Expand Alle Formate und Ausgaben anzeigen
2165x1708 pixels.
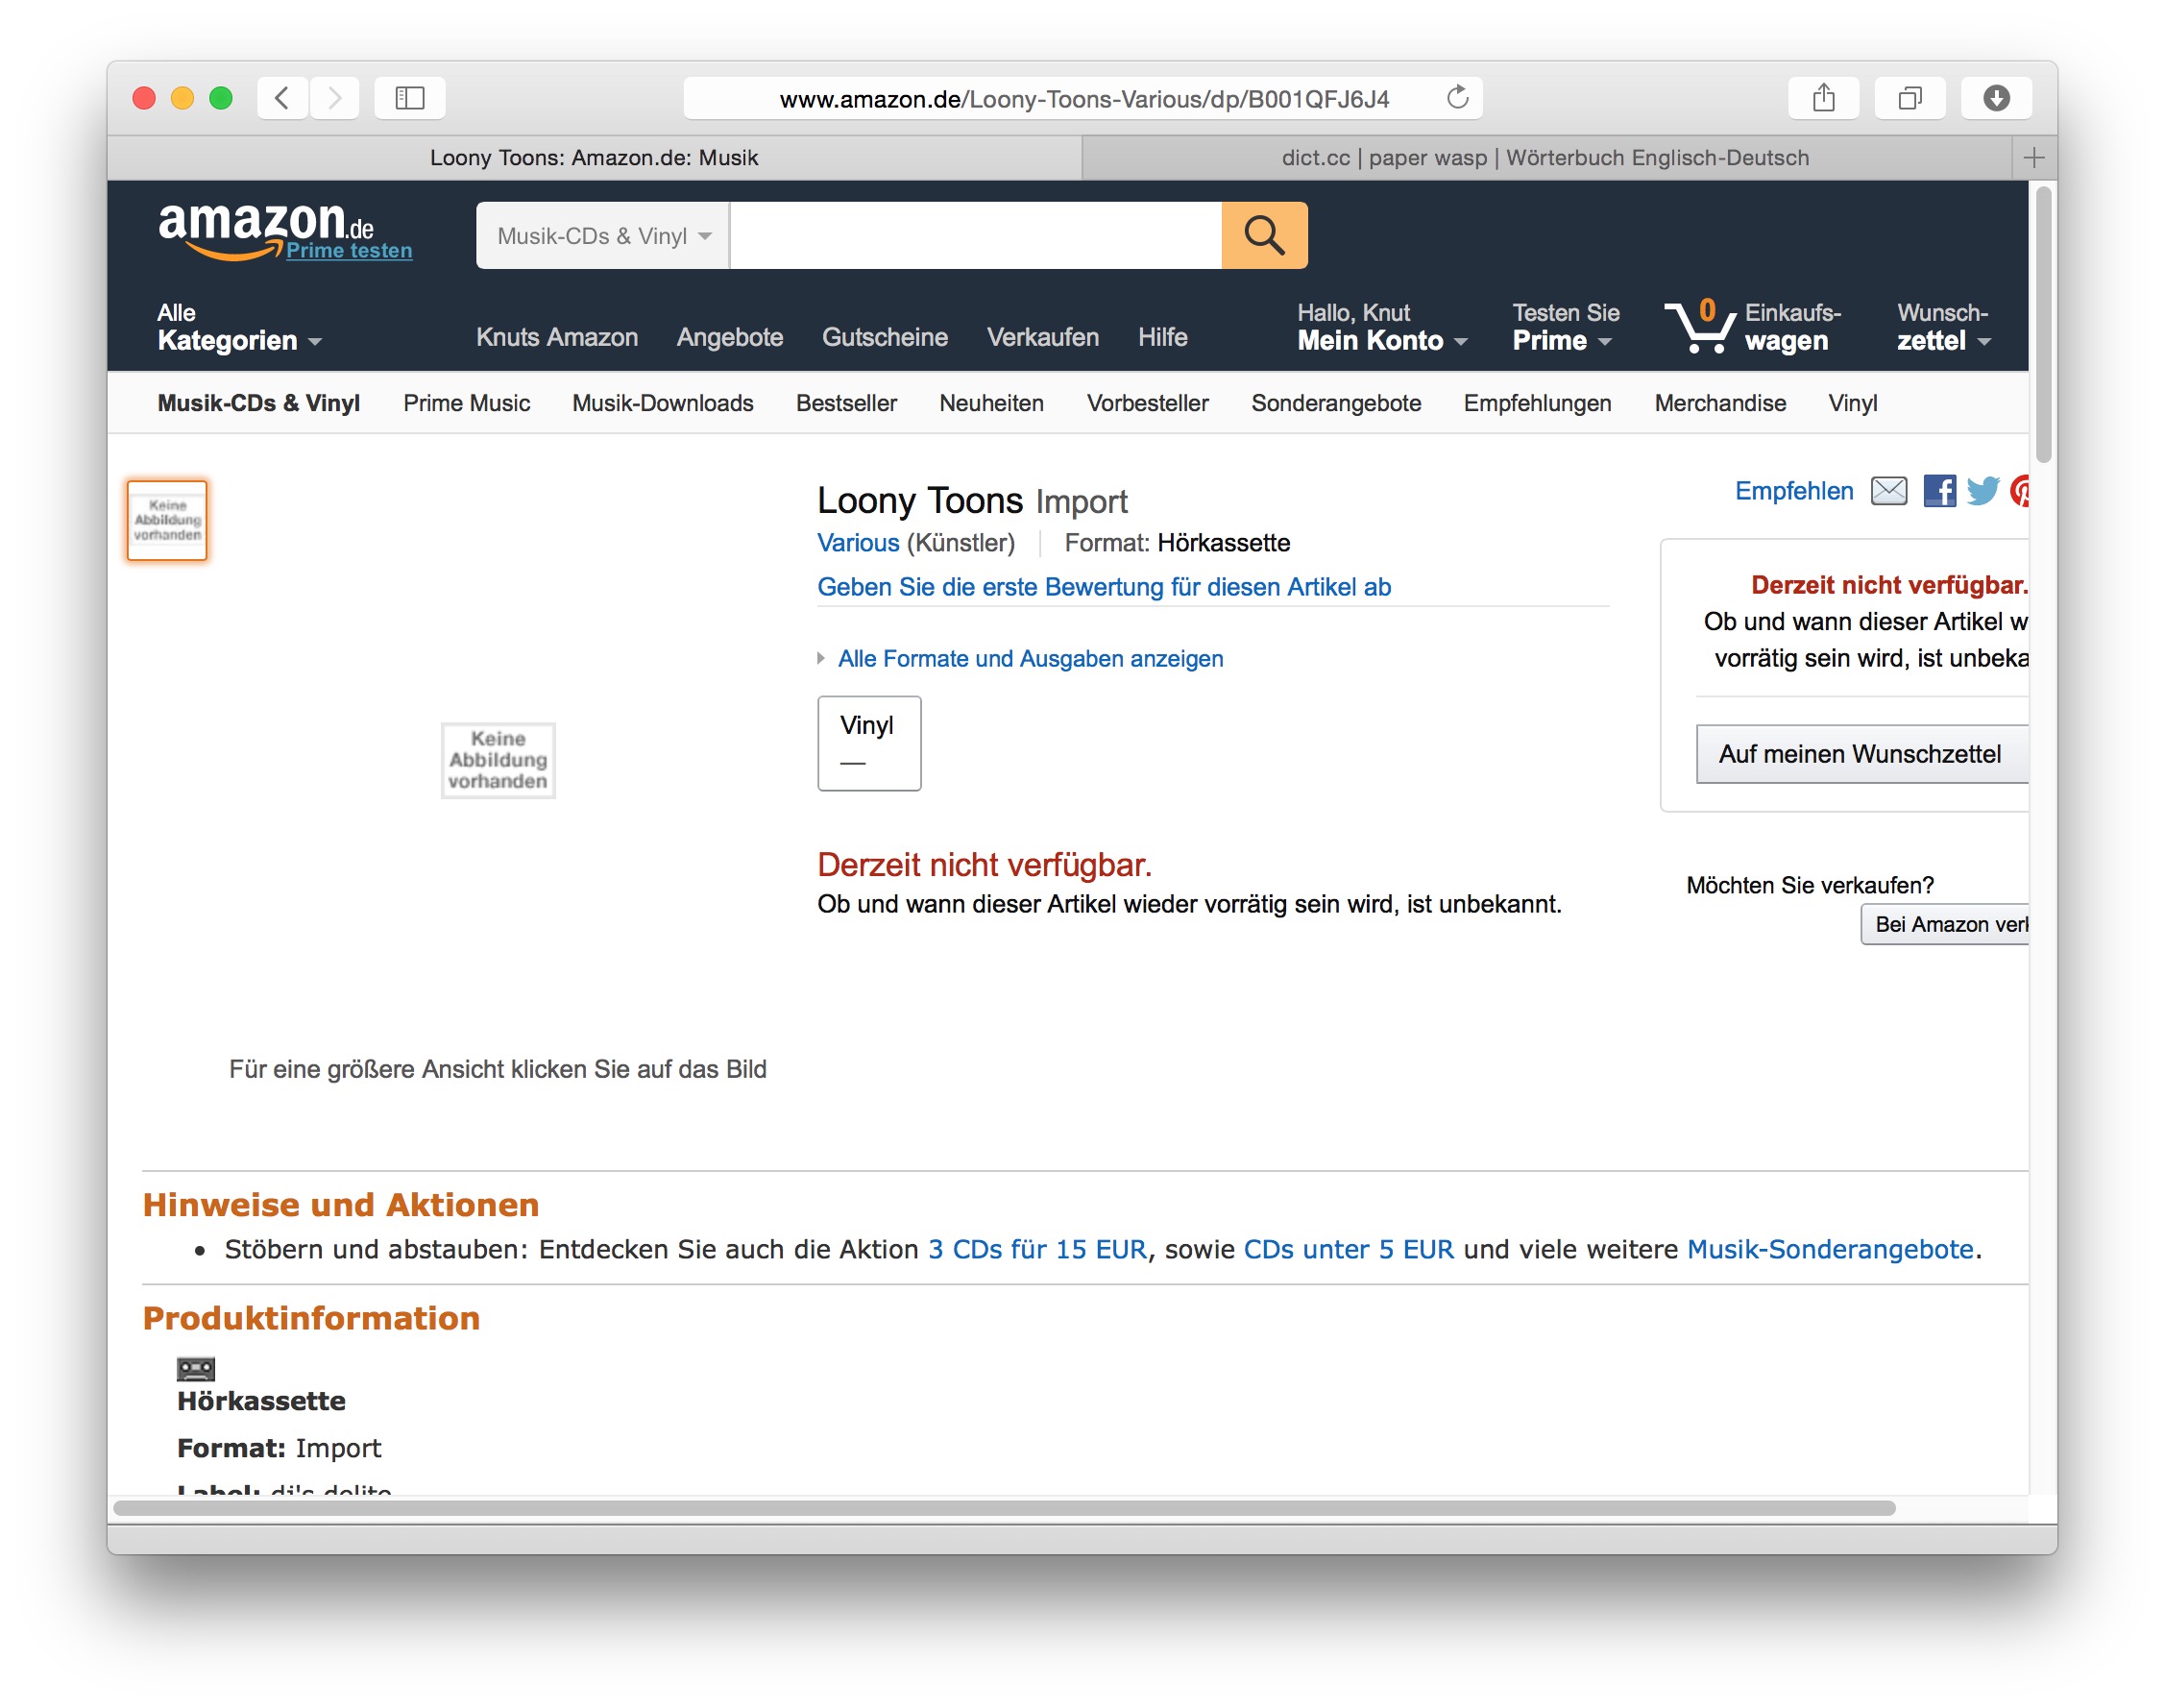click(x=1029, y=658)
